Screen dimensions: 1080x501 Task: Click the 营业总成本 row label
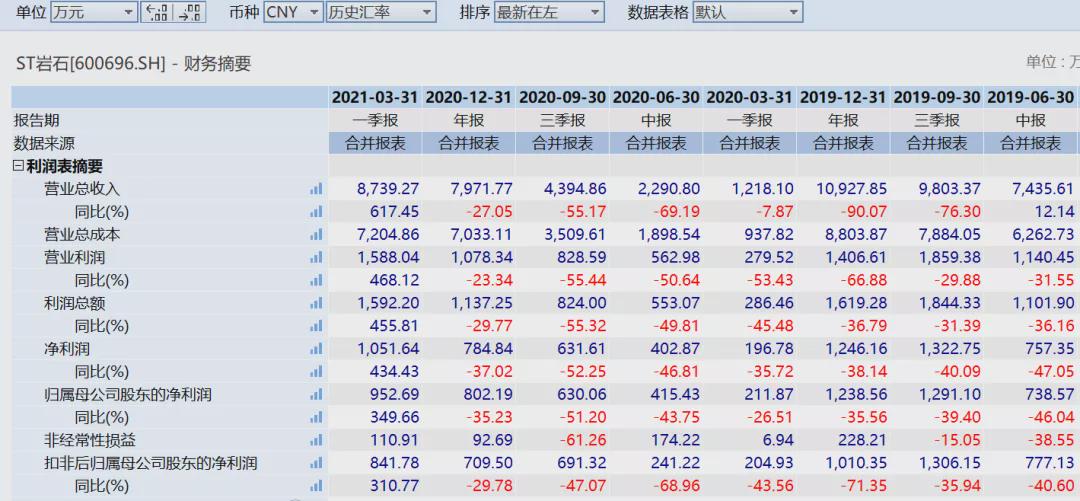[82, 234]
